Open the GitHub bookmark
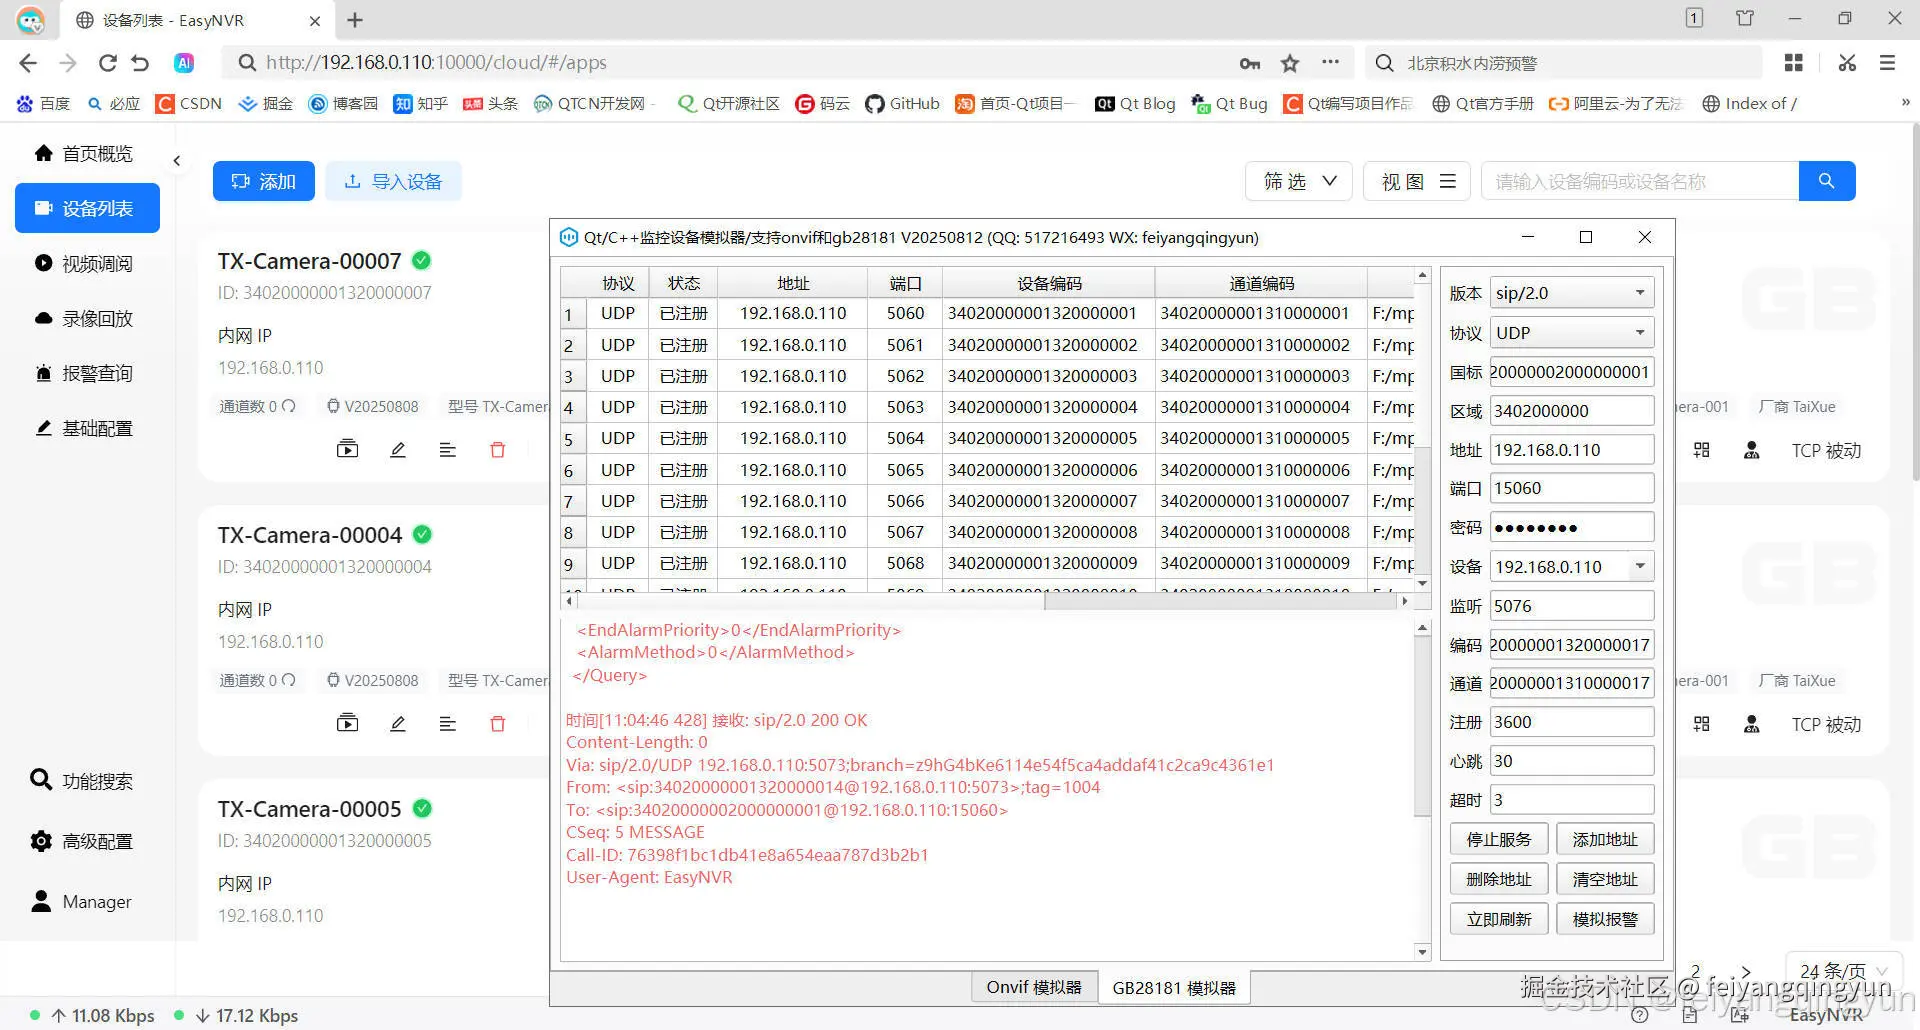This screenshot has height=1030, width=1920. coord(902,103)
